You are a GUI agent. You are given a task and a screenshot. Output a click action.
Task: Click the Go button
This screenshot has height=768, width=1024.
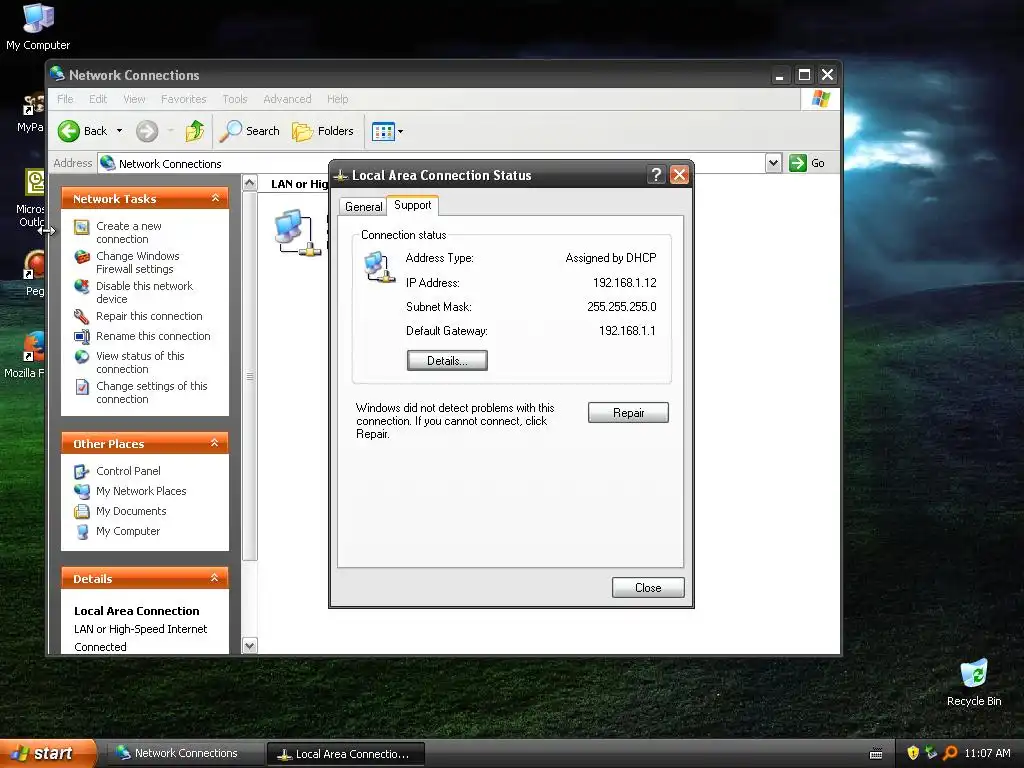(807, 163)
